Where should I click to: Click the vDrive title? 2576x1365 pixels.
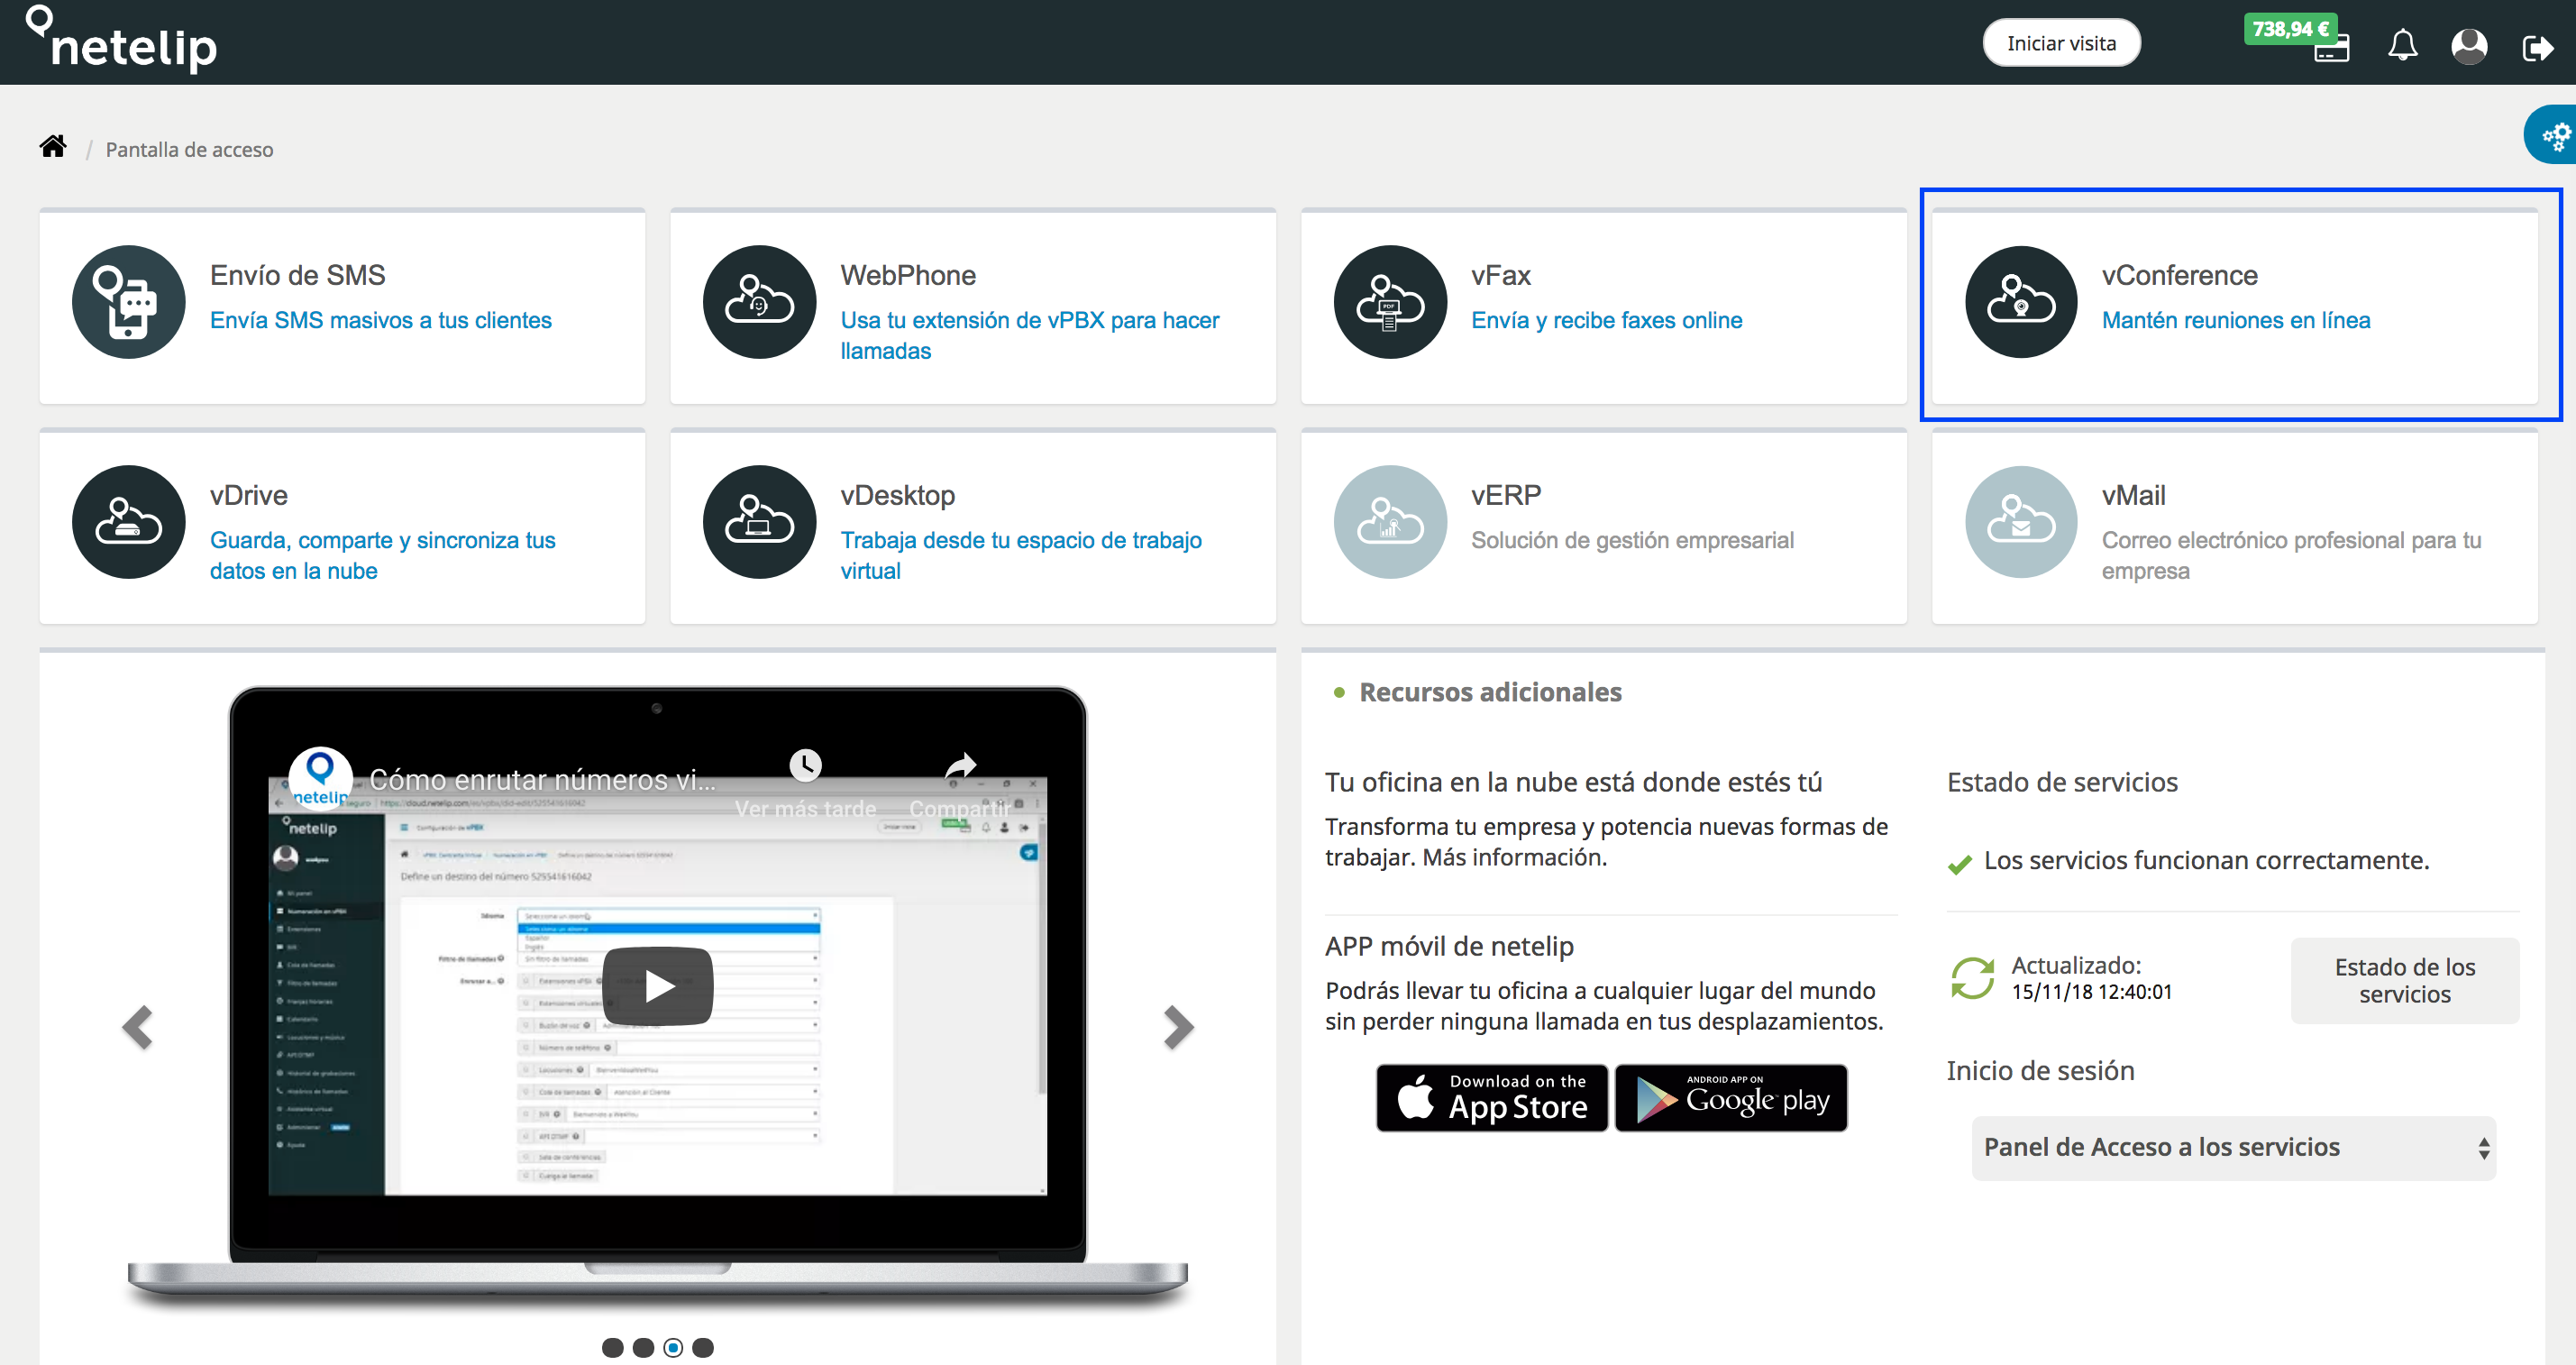pyautogui.click(x=248, y=495)
